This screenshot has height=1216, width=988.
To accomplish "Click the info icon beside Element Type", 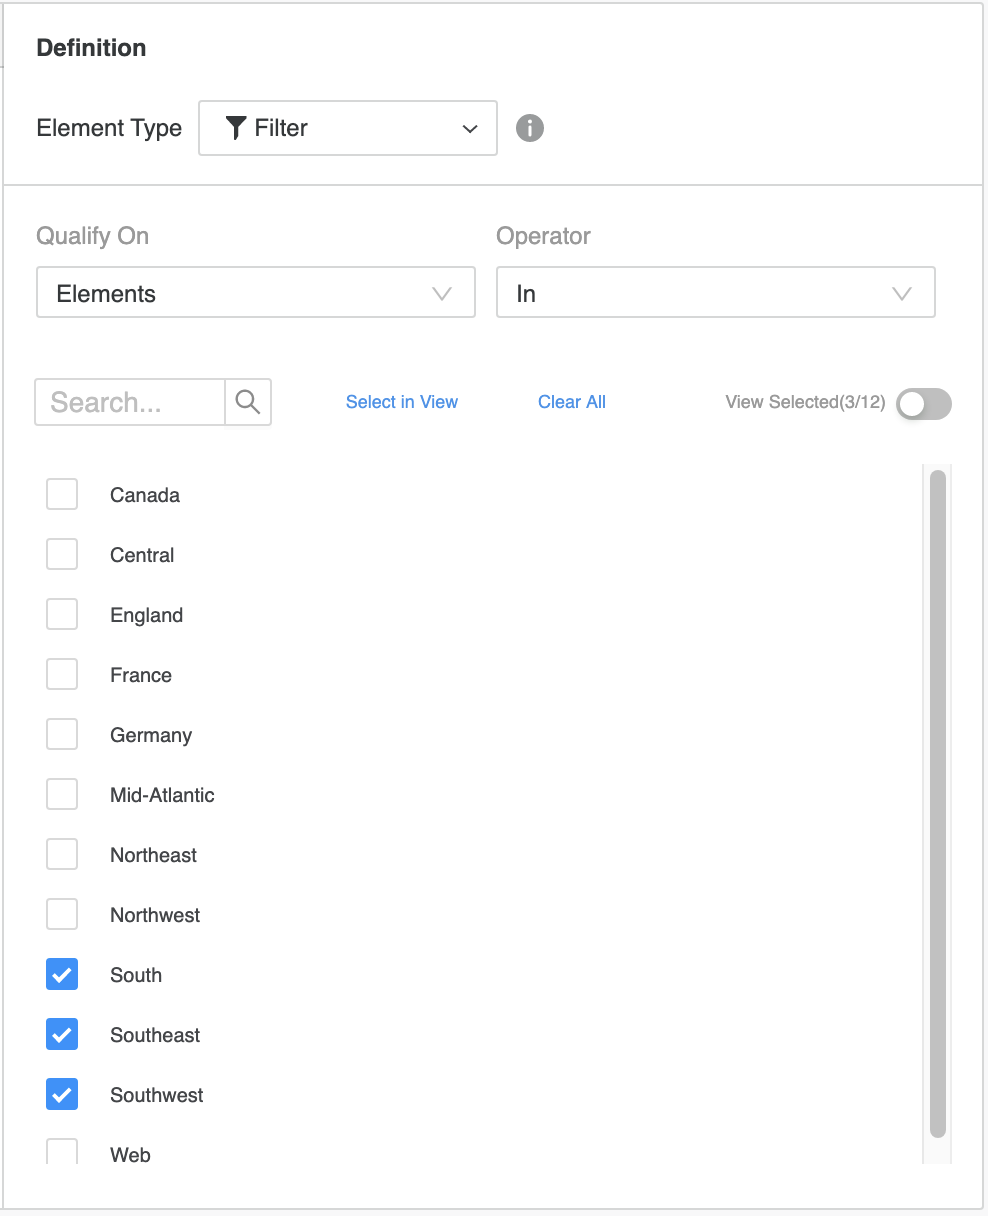I will pyautogui.click(x=530, y=128).
